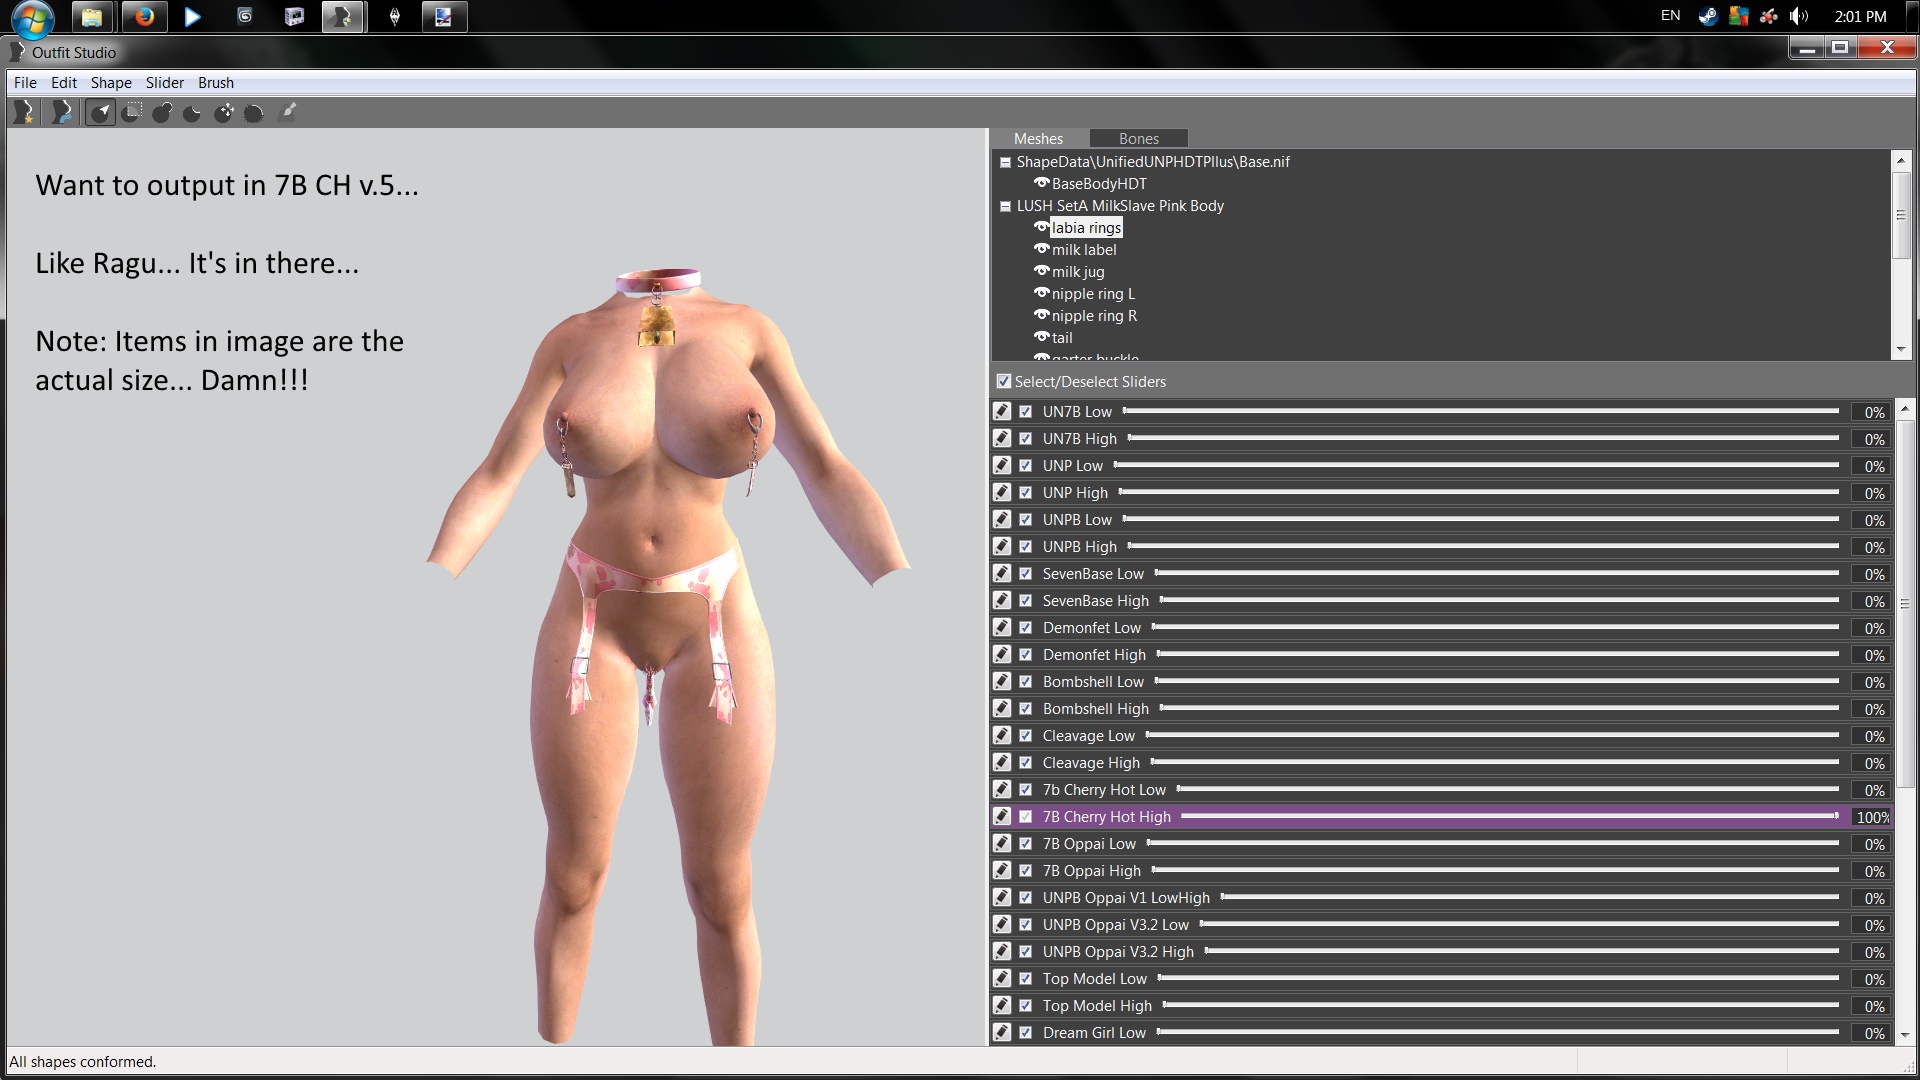This screenshot has width=1920, height=1080.
Task: Choose the Select (arrow) tool
Action: point(100,113)
